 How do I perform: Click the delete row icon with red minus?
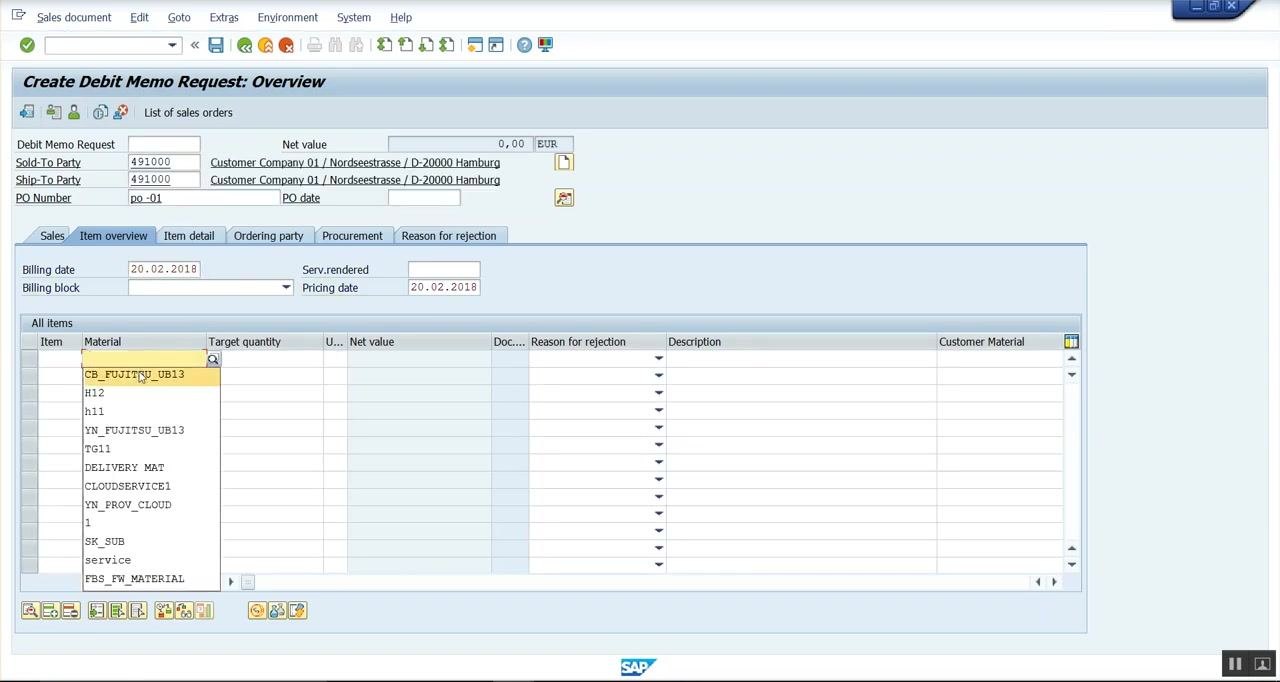[x=70, y=611]
